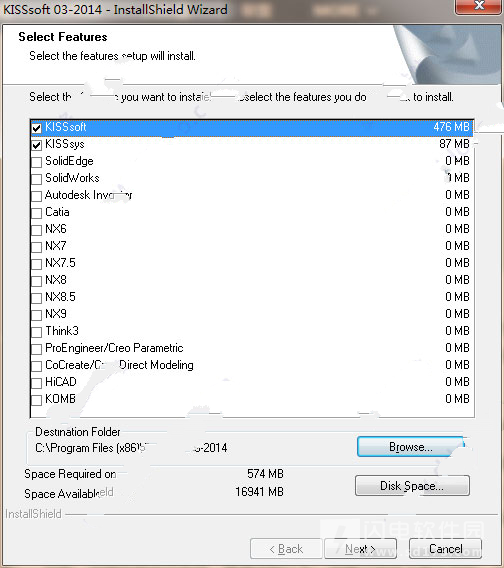The width and height of the screenshot is (504, 568).
Task: Open the Disk Space... dialog
Action: click(412, 485)
